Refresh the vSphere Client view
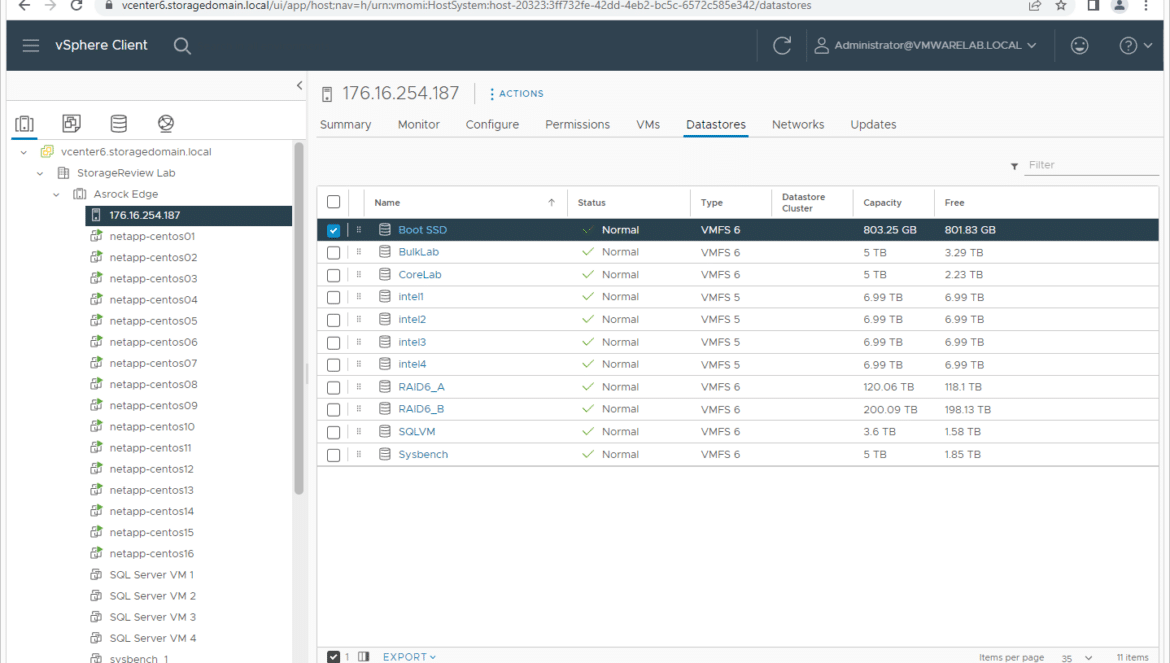1170x663 pixels. pos(782,45)
